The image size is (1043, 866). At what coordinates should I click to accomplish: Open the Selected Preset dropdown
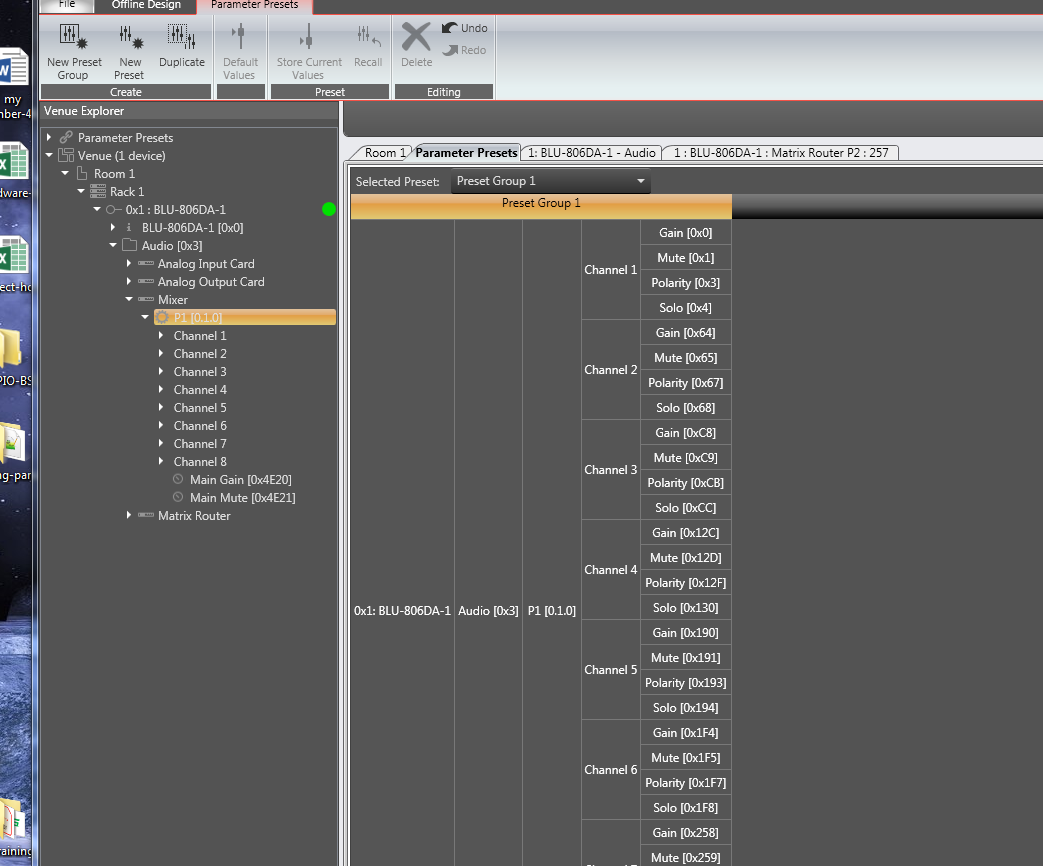click(x=550, y=181)
